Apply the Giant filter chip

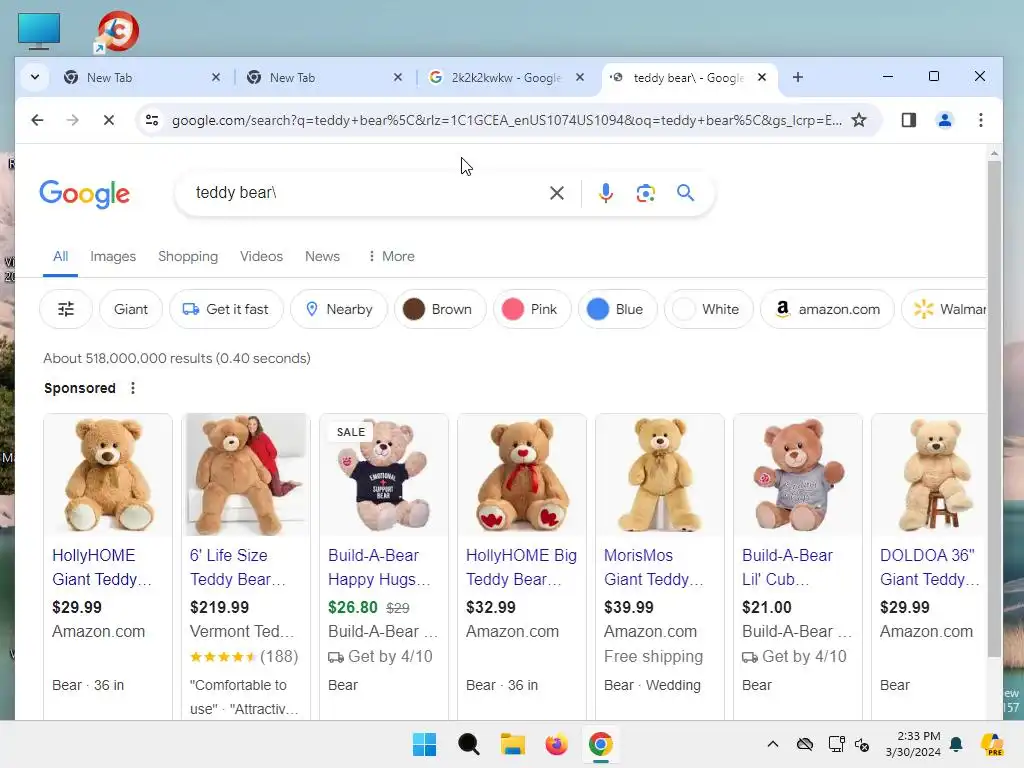(x=131, y=309)
